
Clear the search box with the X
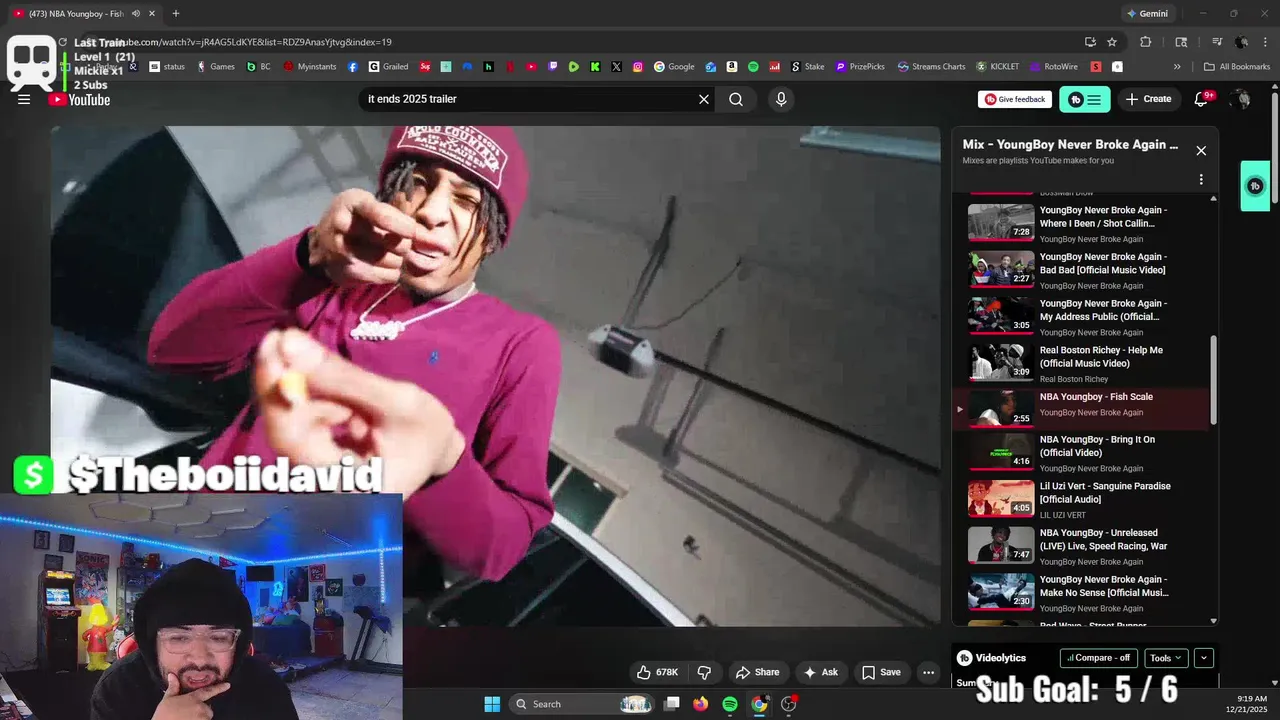point(704,99)
